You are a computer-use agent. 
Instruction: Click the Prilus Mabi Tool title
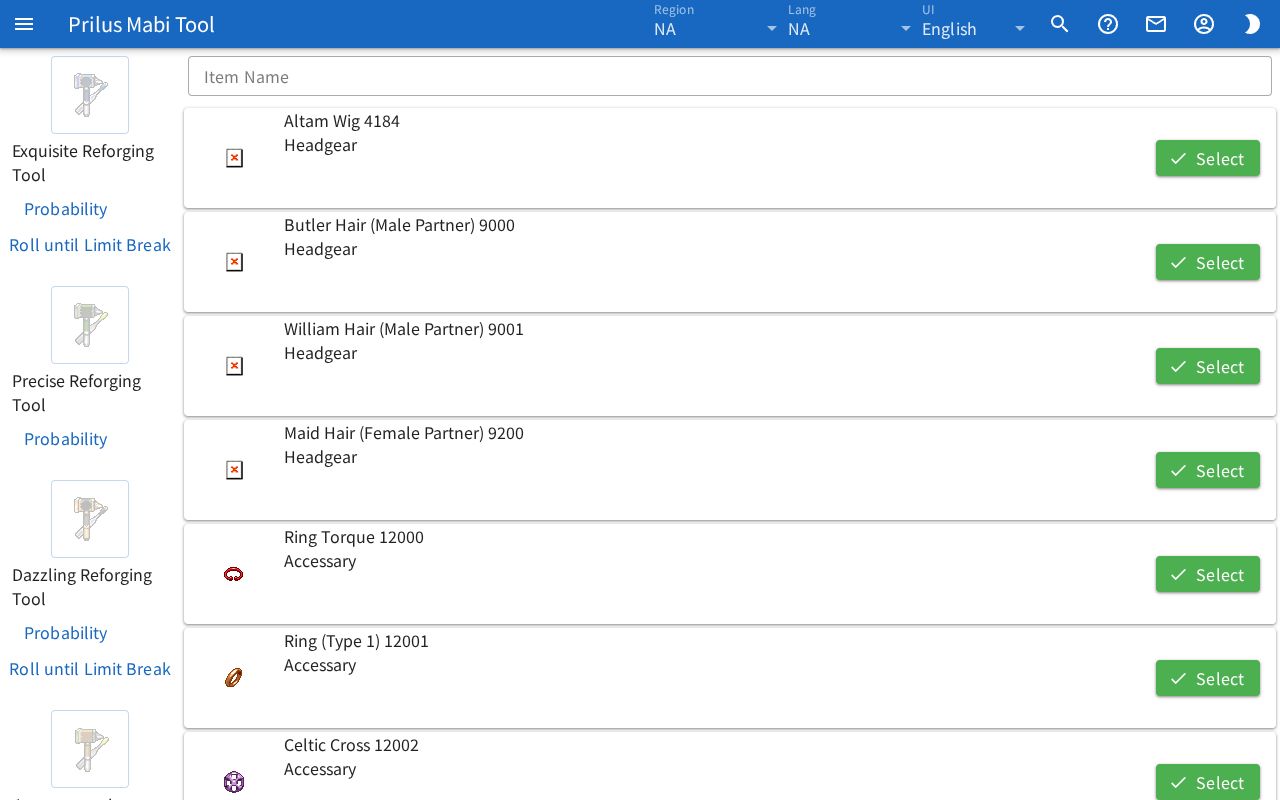click(x=141, y=24)
